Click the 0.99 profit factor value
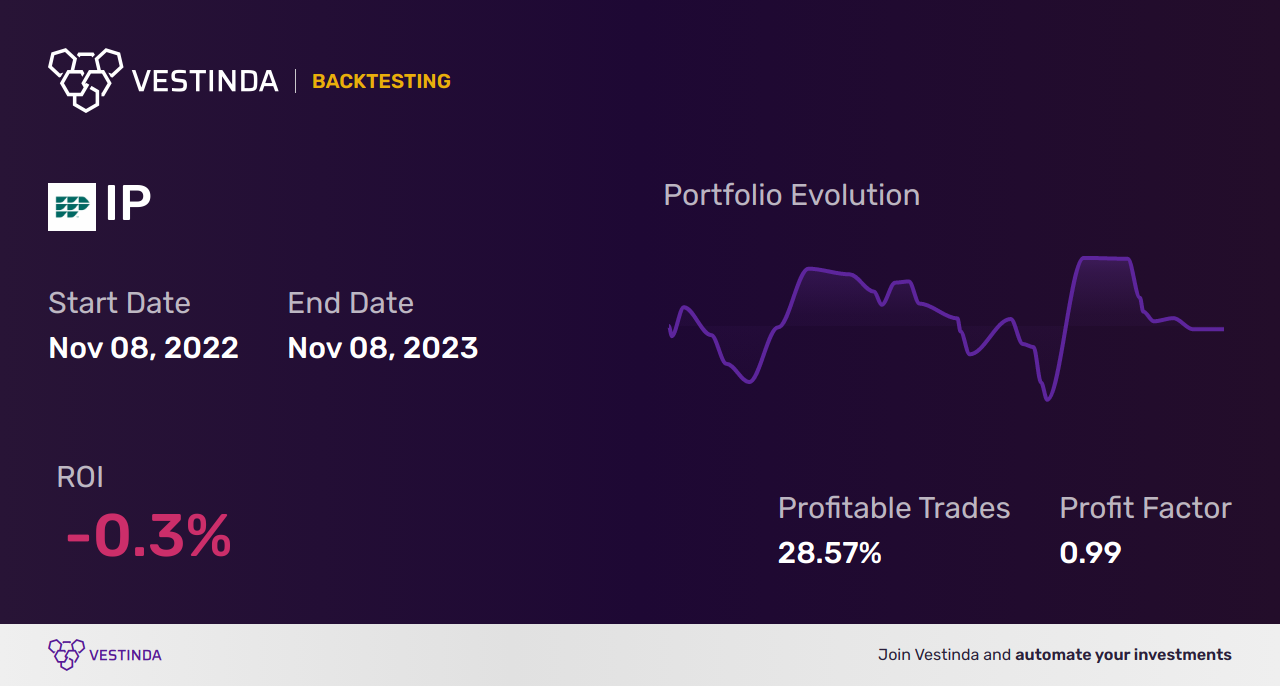The image size is (1280, 686). coord(1090,552)
